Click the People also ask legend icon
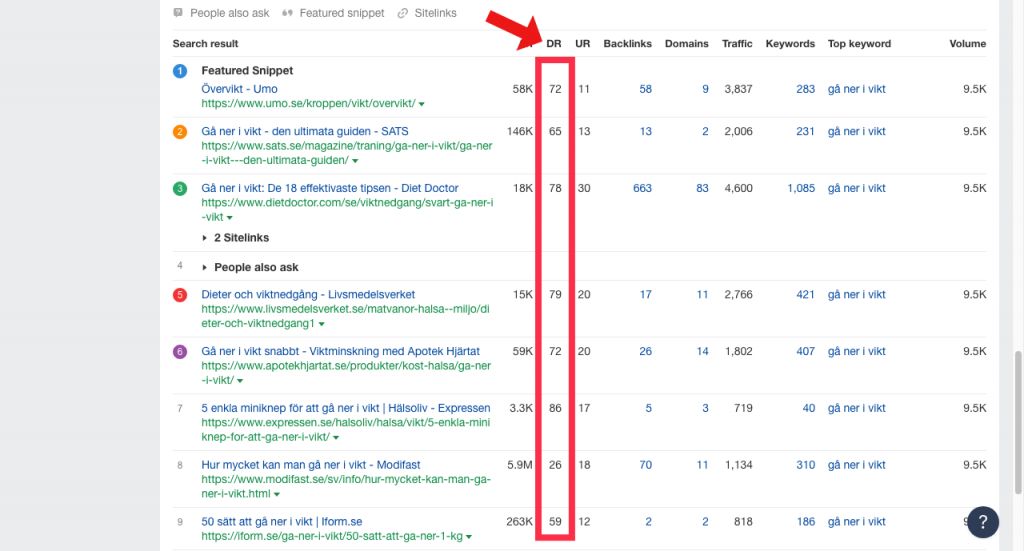The height and width of the screenshot is (551, 1024). (178, 12)
